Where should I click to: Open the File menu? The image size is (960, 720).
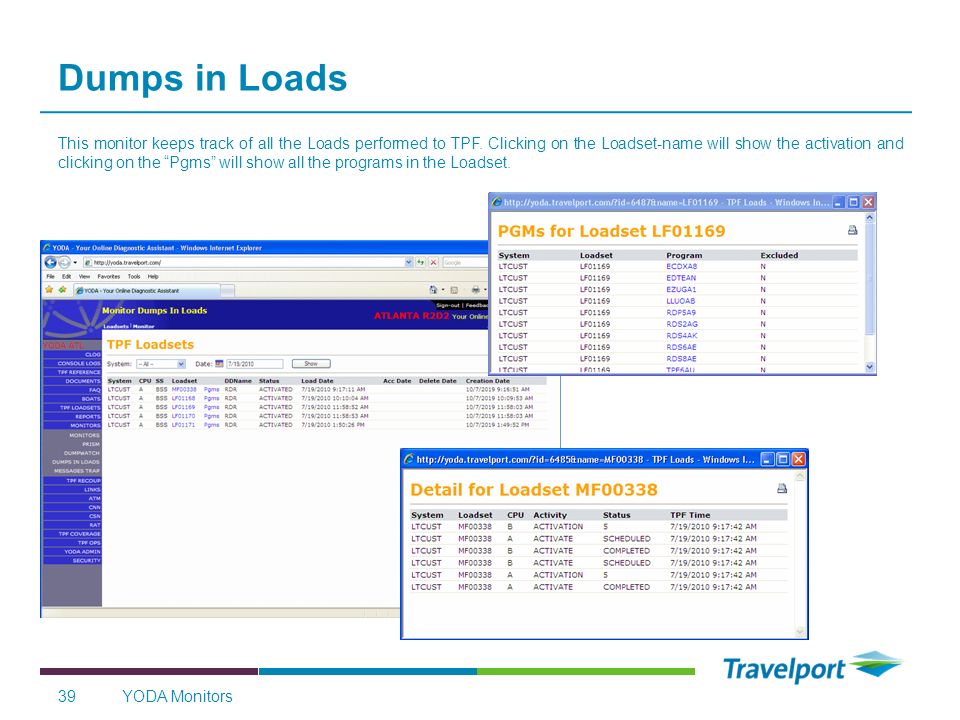pyautogui.click(x=51, y=277)
